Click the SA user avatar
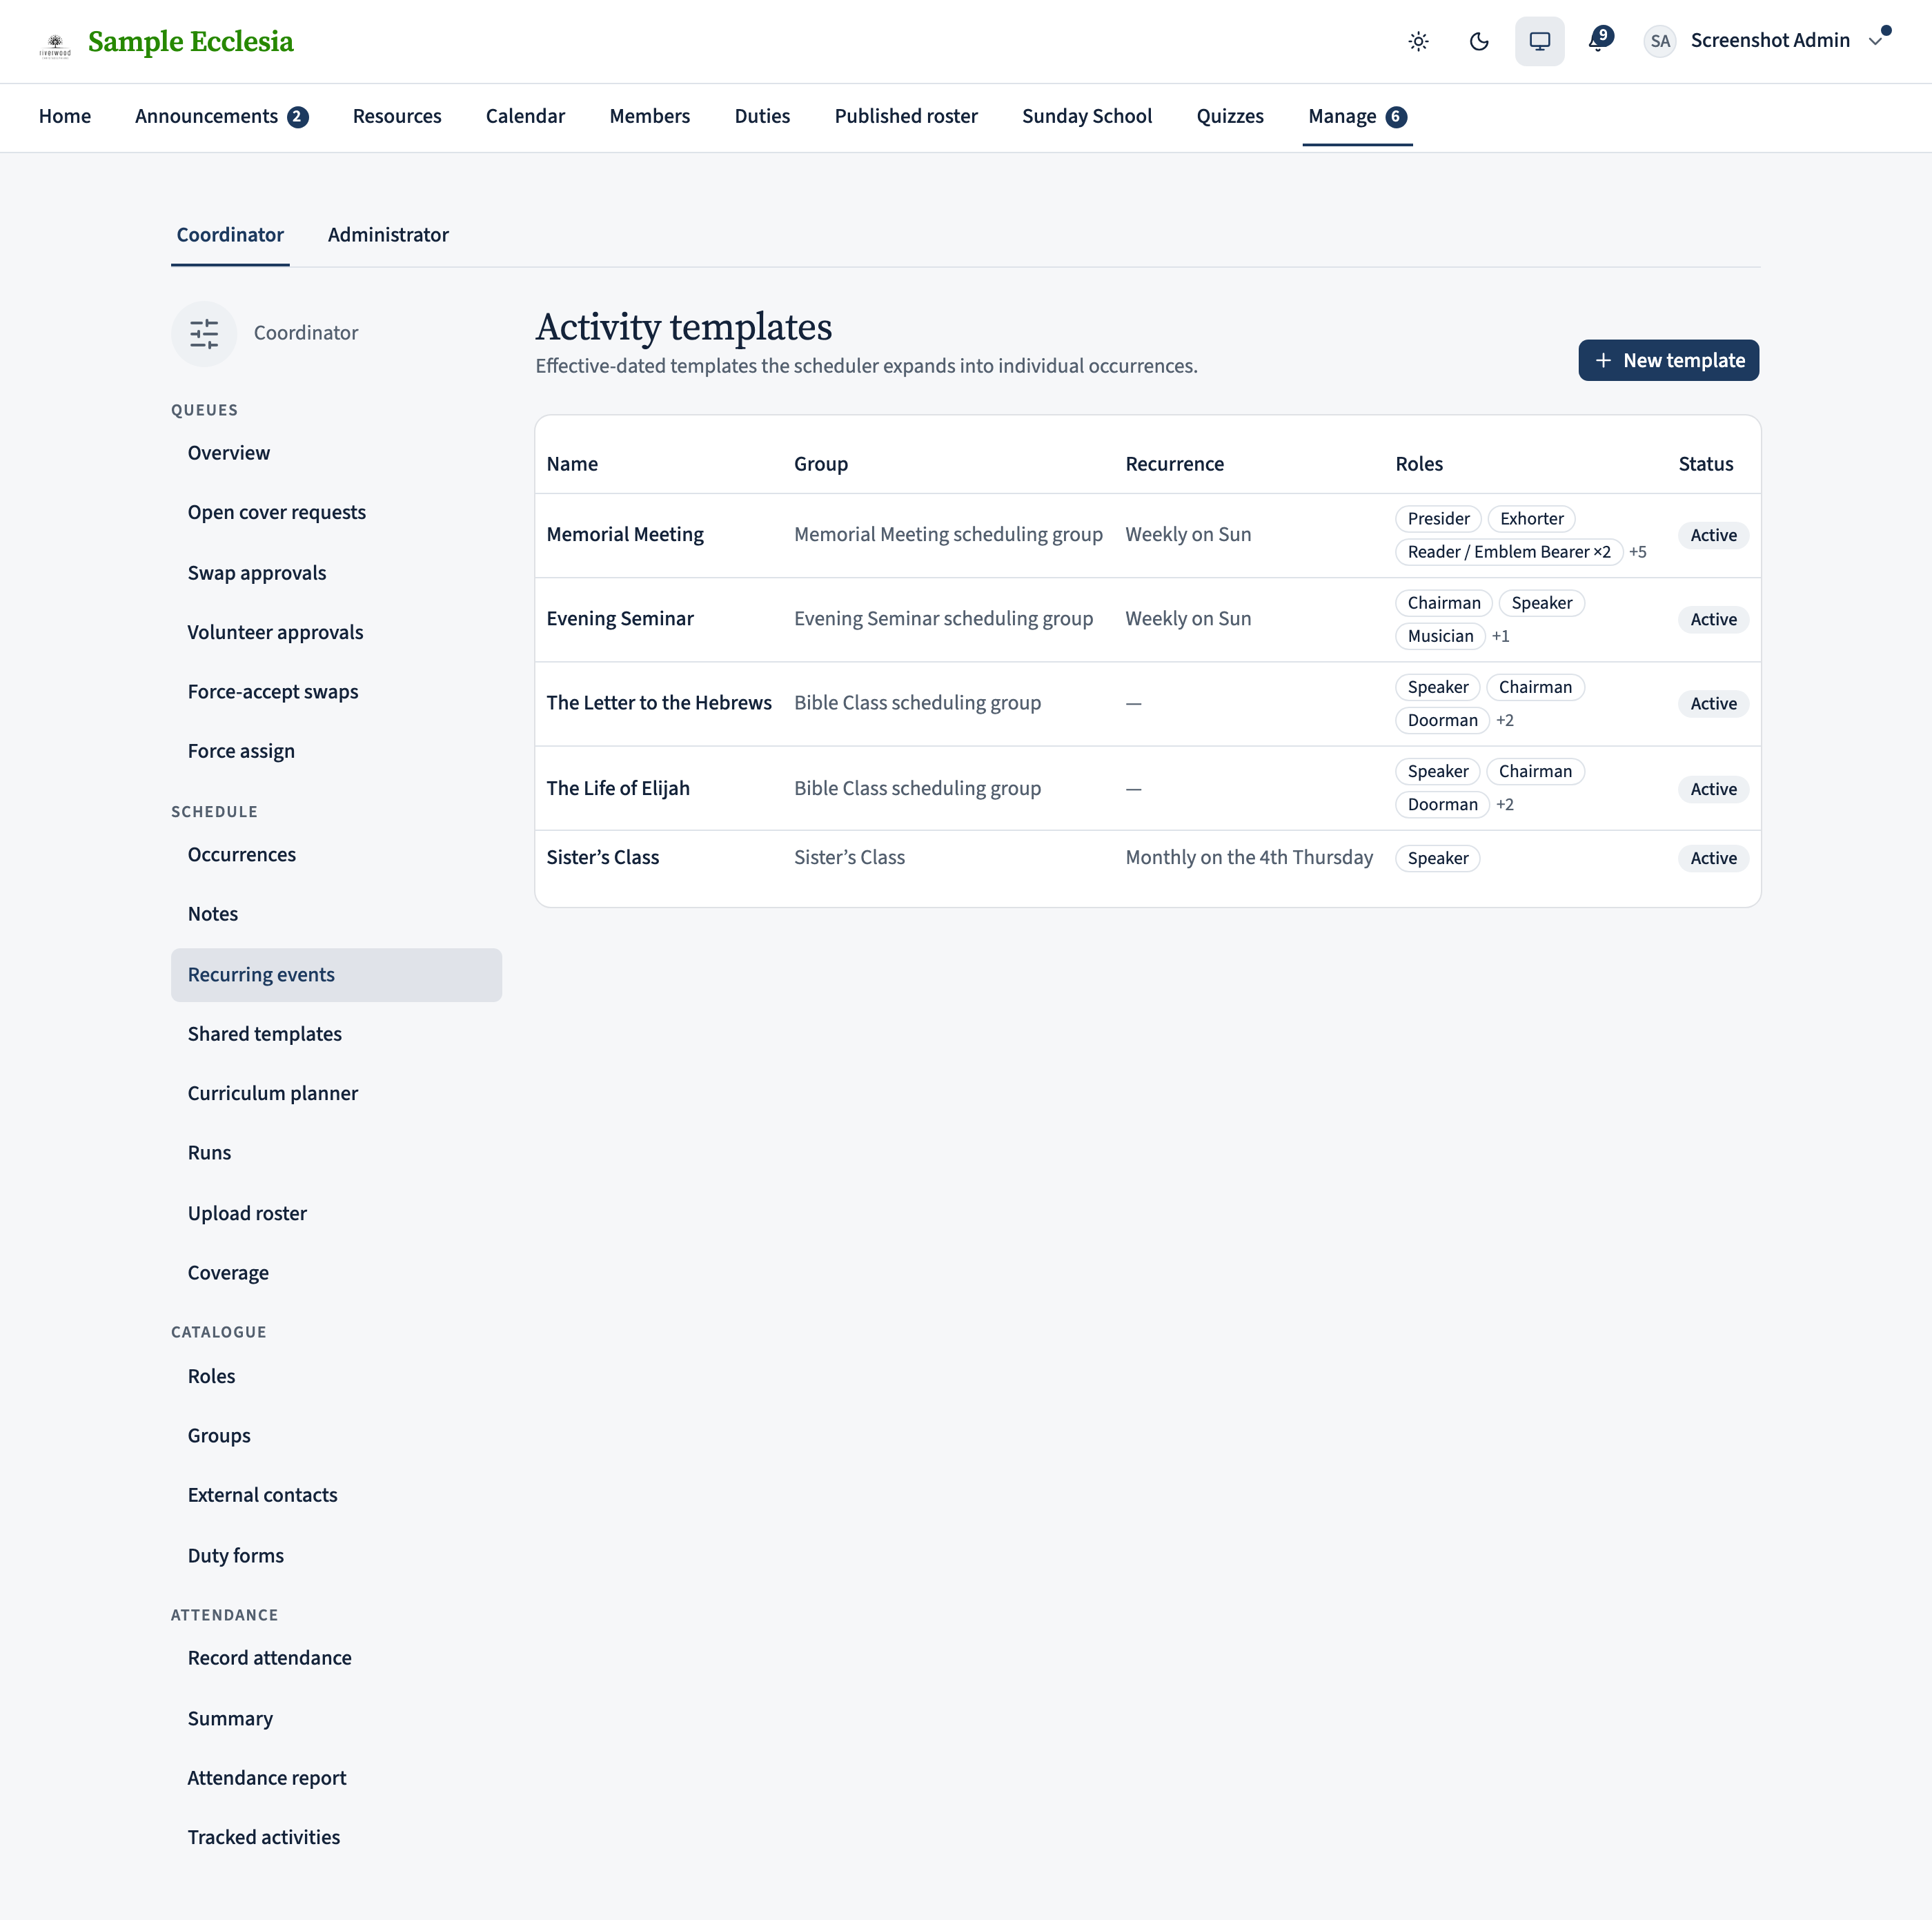 (x=1660, y=41)
